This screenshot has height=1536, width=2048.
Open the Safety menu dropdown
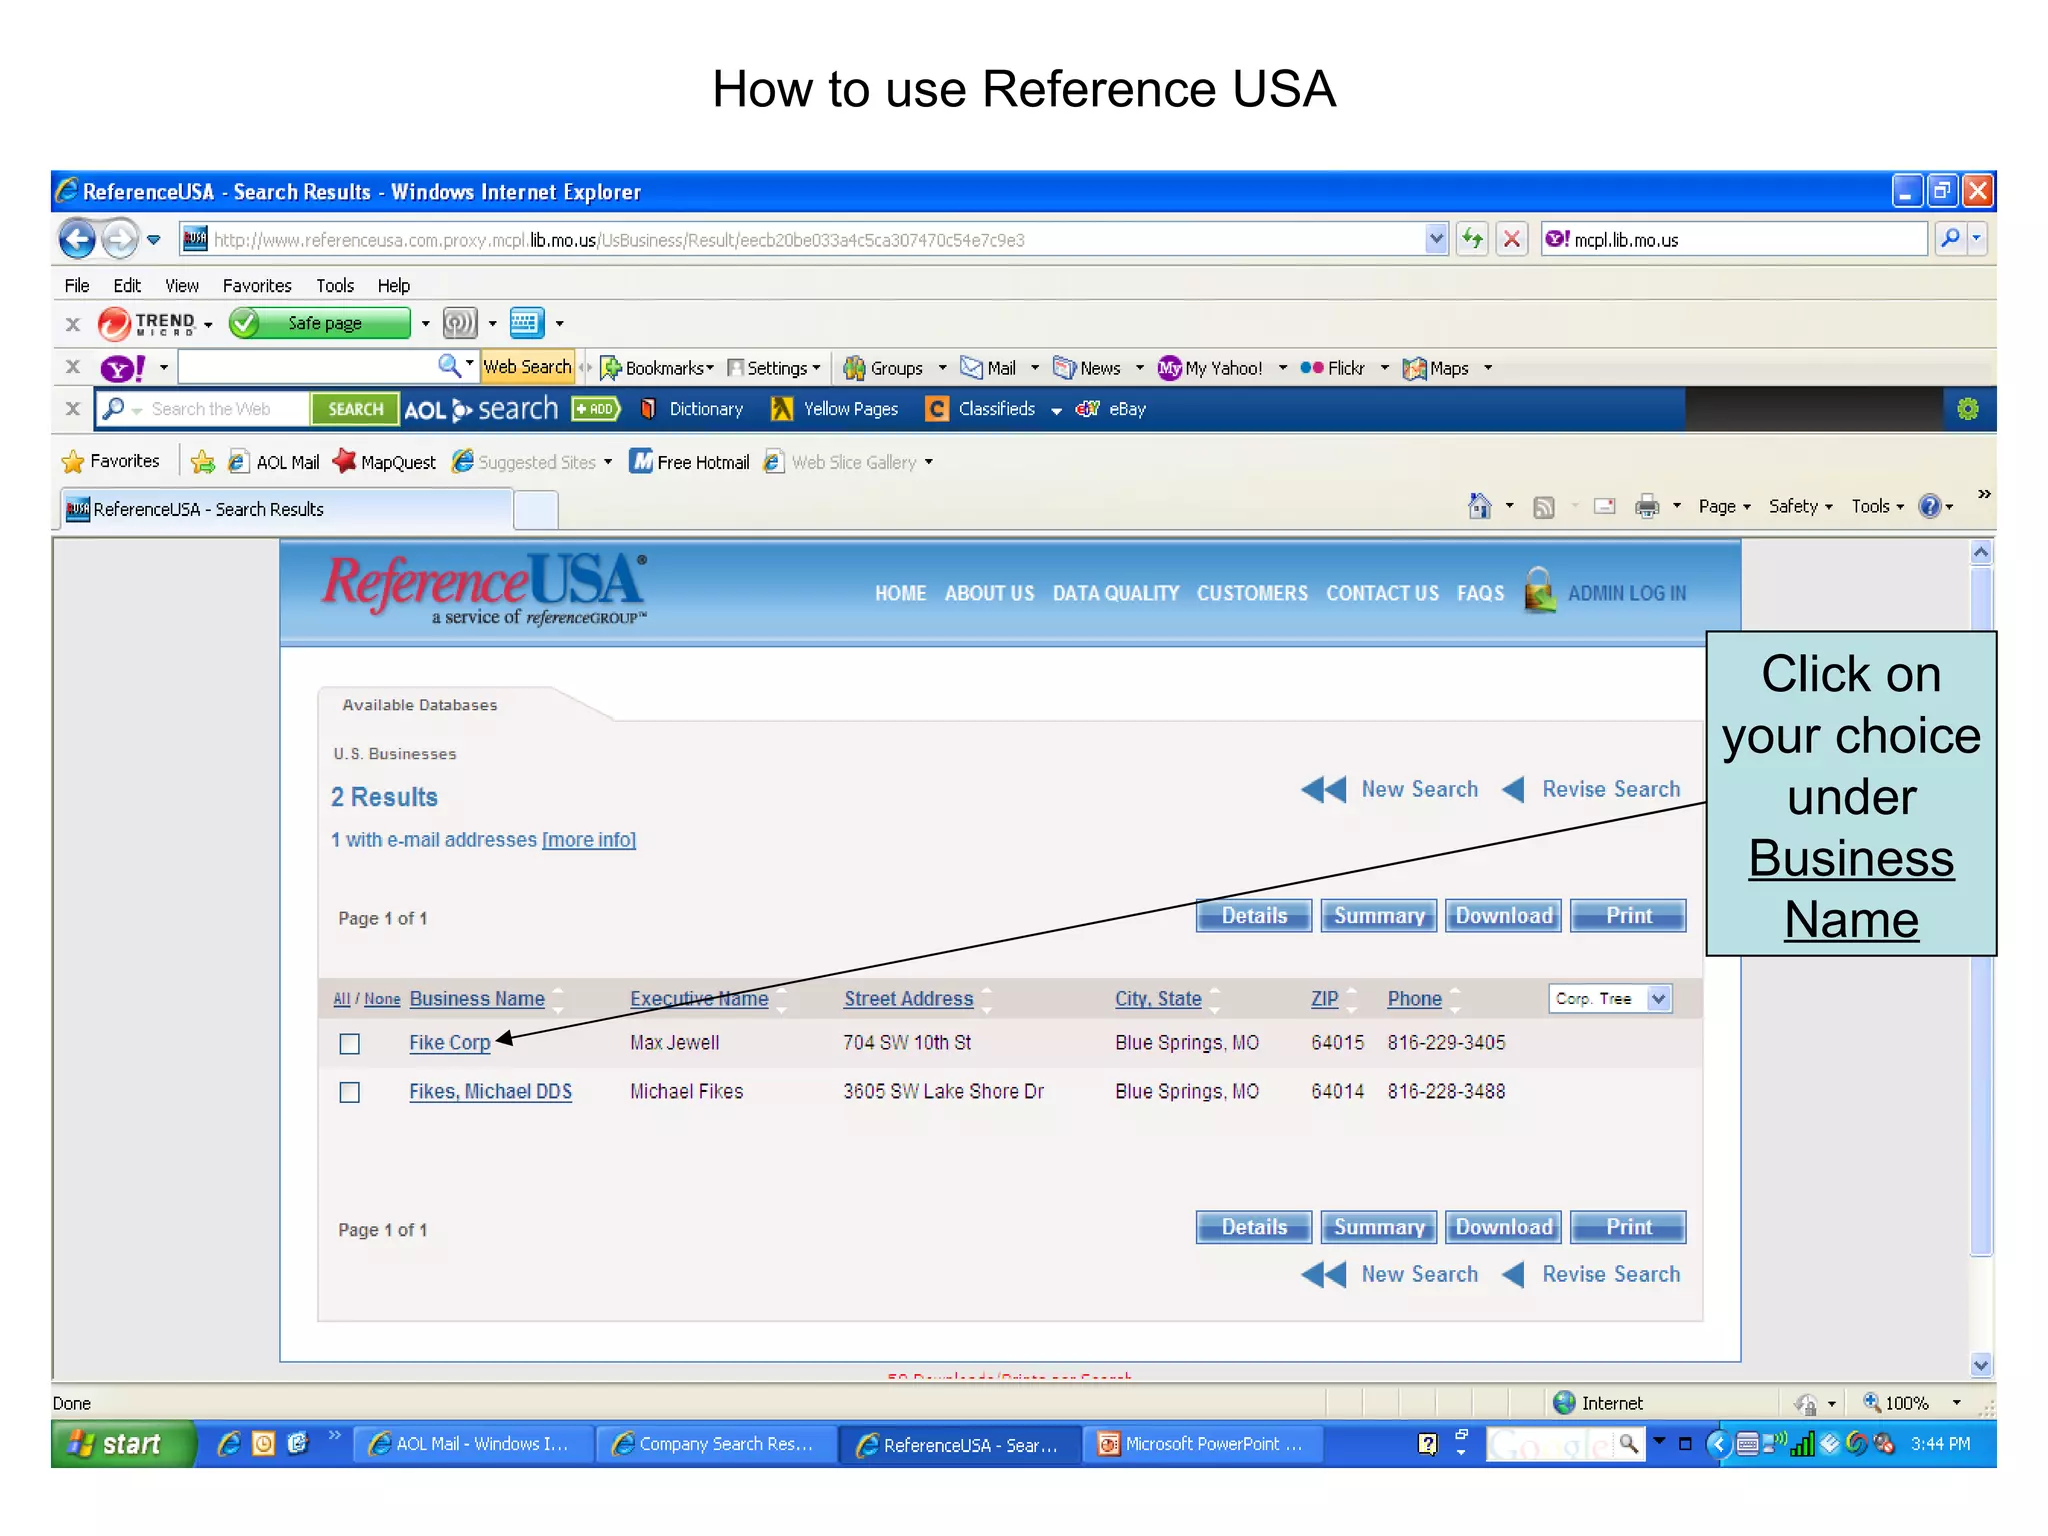(1800, 506)
